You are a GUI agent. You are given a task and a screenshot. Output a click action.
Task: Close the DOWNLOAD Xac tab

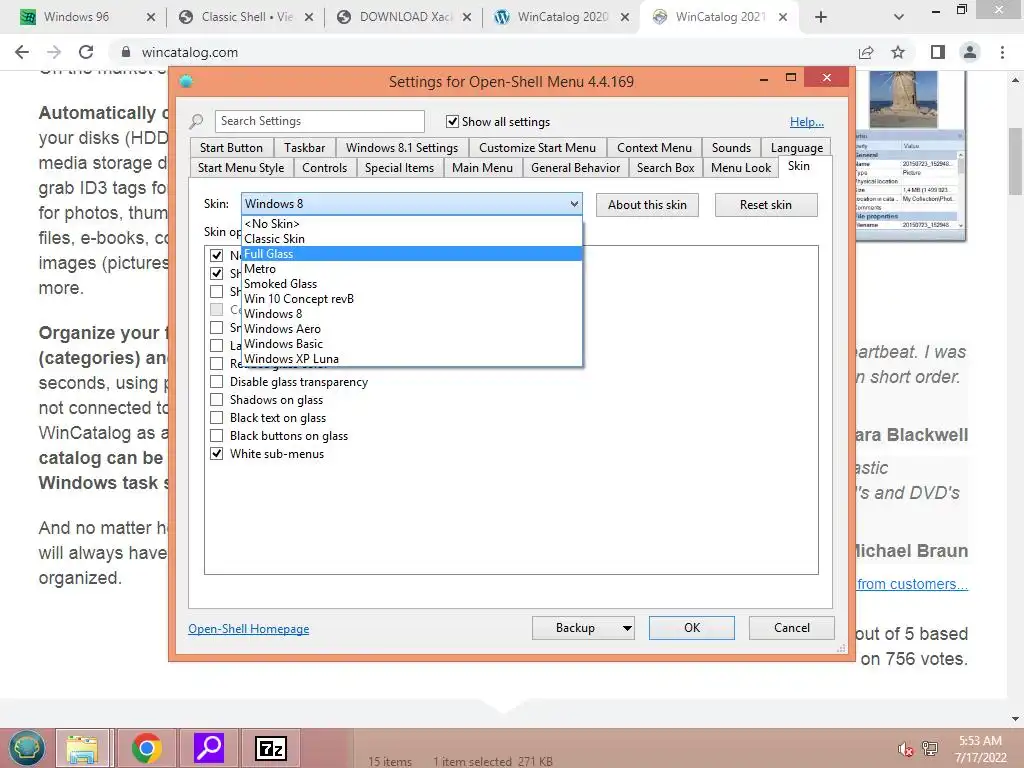[x=467, y=17]
